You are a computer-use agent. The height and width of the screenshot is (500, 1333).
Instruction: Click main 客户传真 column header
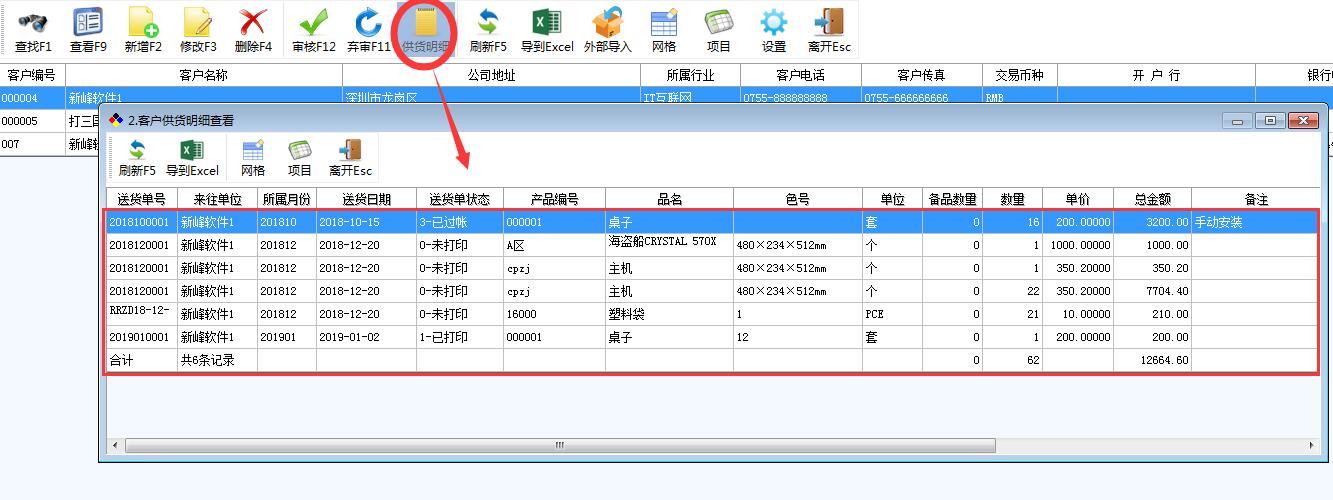click(921, 75)
